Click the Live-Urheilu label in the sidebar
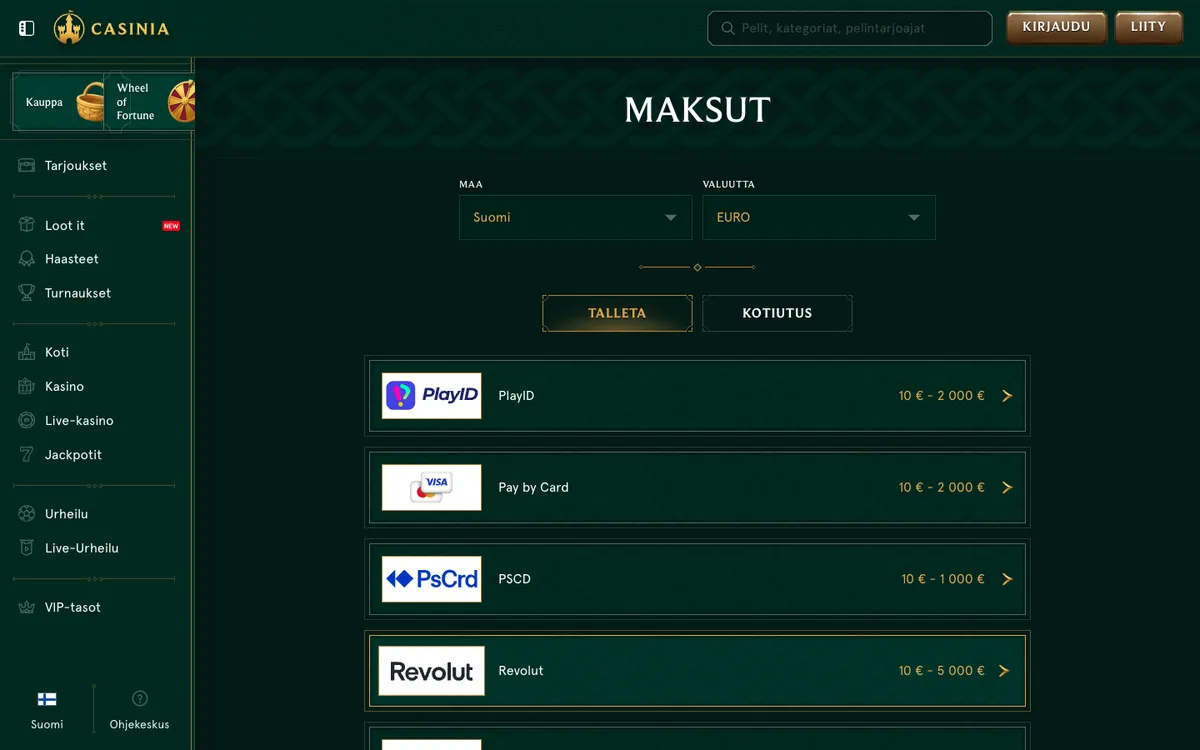1200x750 pixels. pos(82,548)
